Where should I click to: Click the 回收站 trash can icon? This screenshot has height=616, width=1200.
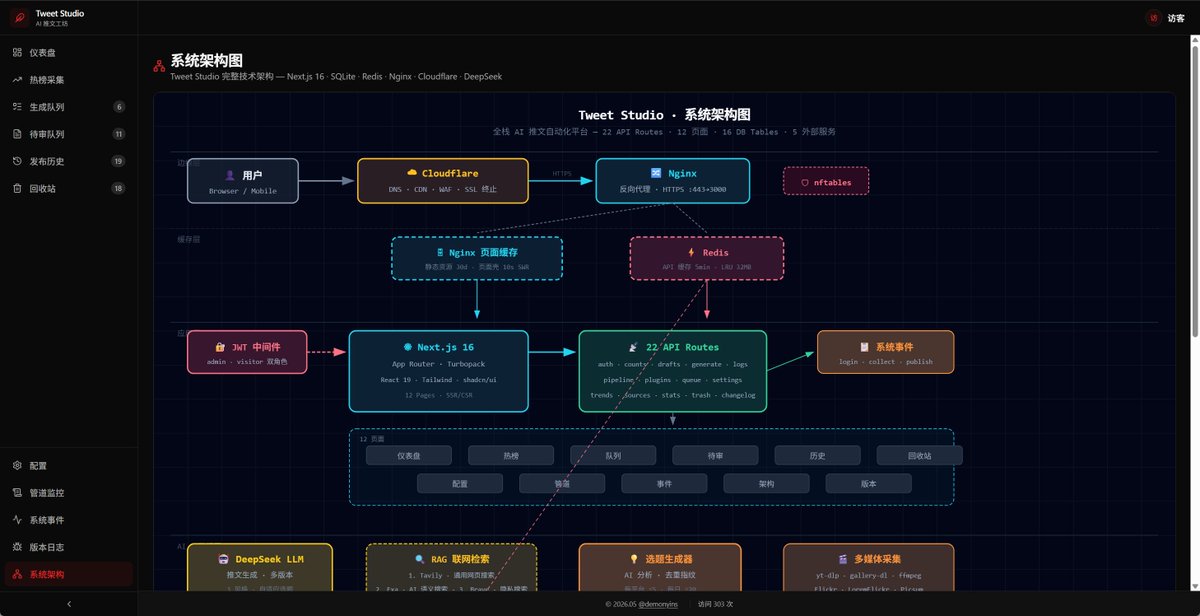point(17,188)
